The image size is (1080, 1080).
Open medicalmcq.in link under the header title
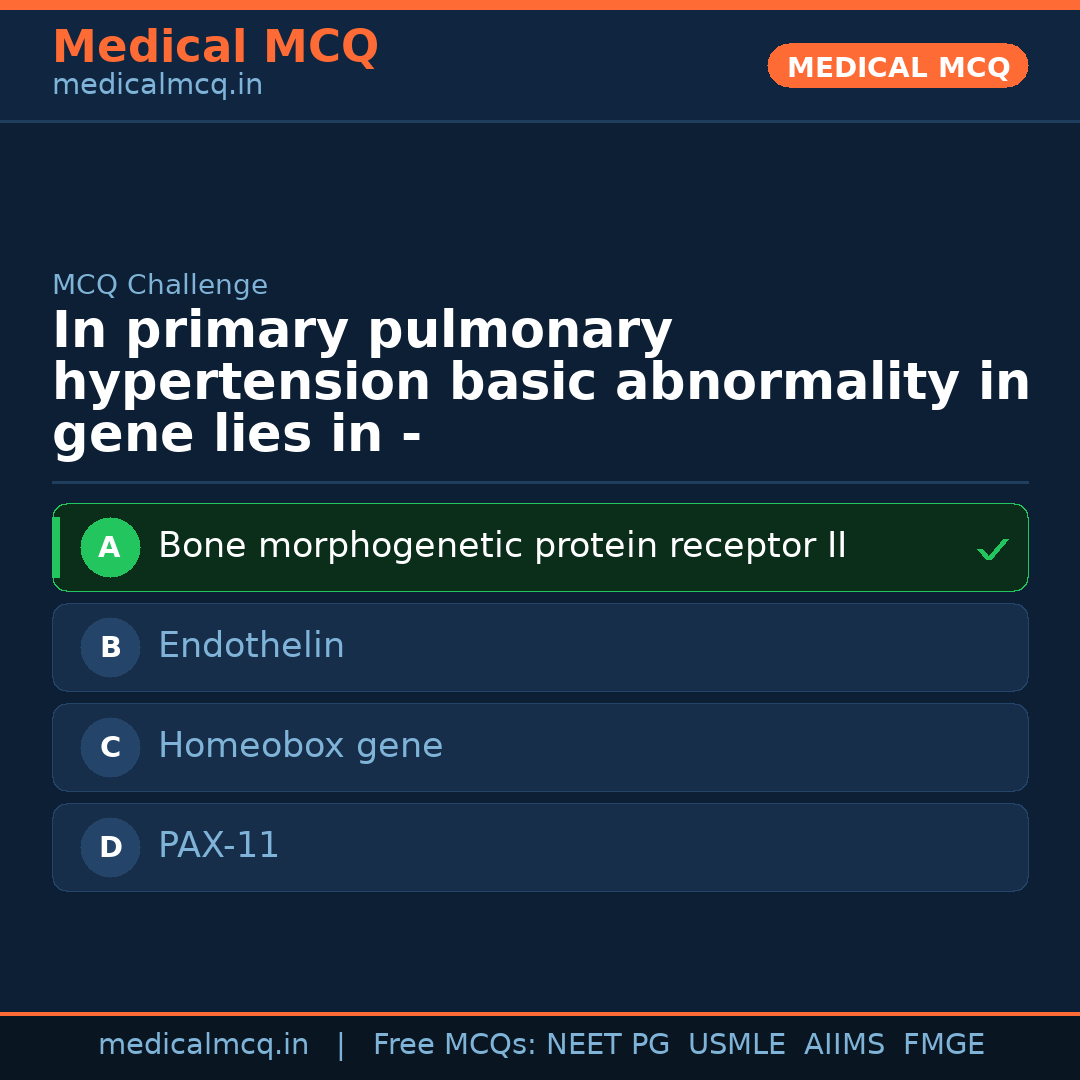(157, 86)
